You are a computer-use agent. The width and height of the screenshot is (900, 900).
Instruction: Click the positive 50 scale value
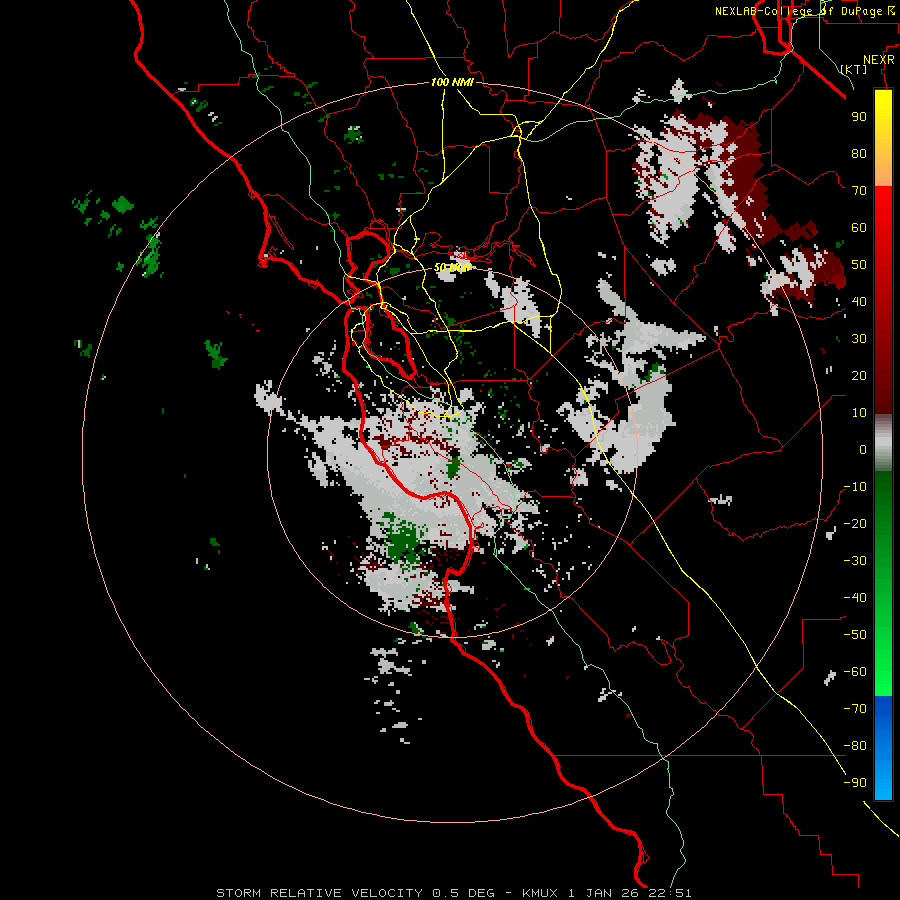859,265
